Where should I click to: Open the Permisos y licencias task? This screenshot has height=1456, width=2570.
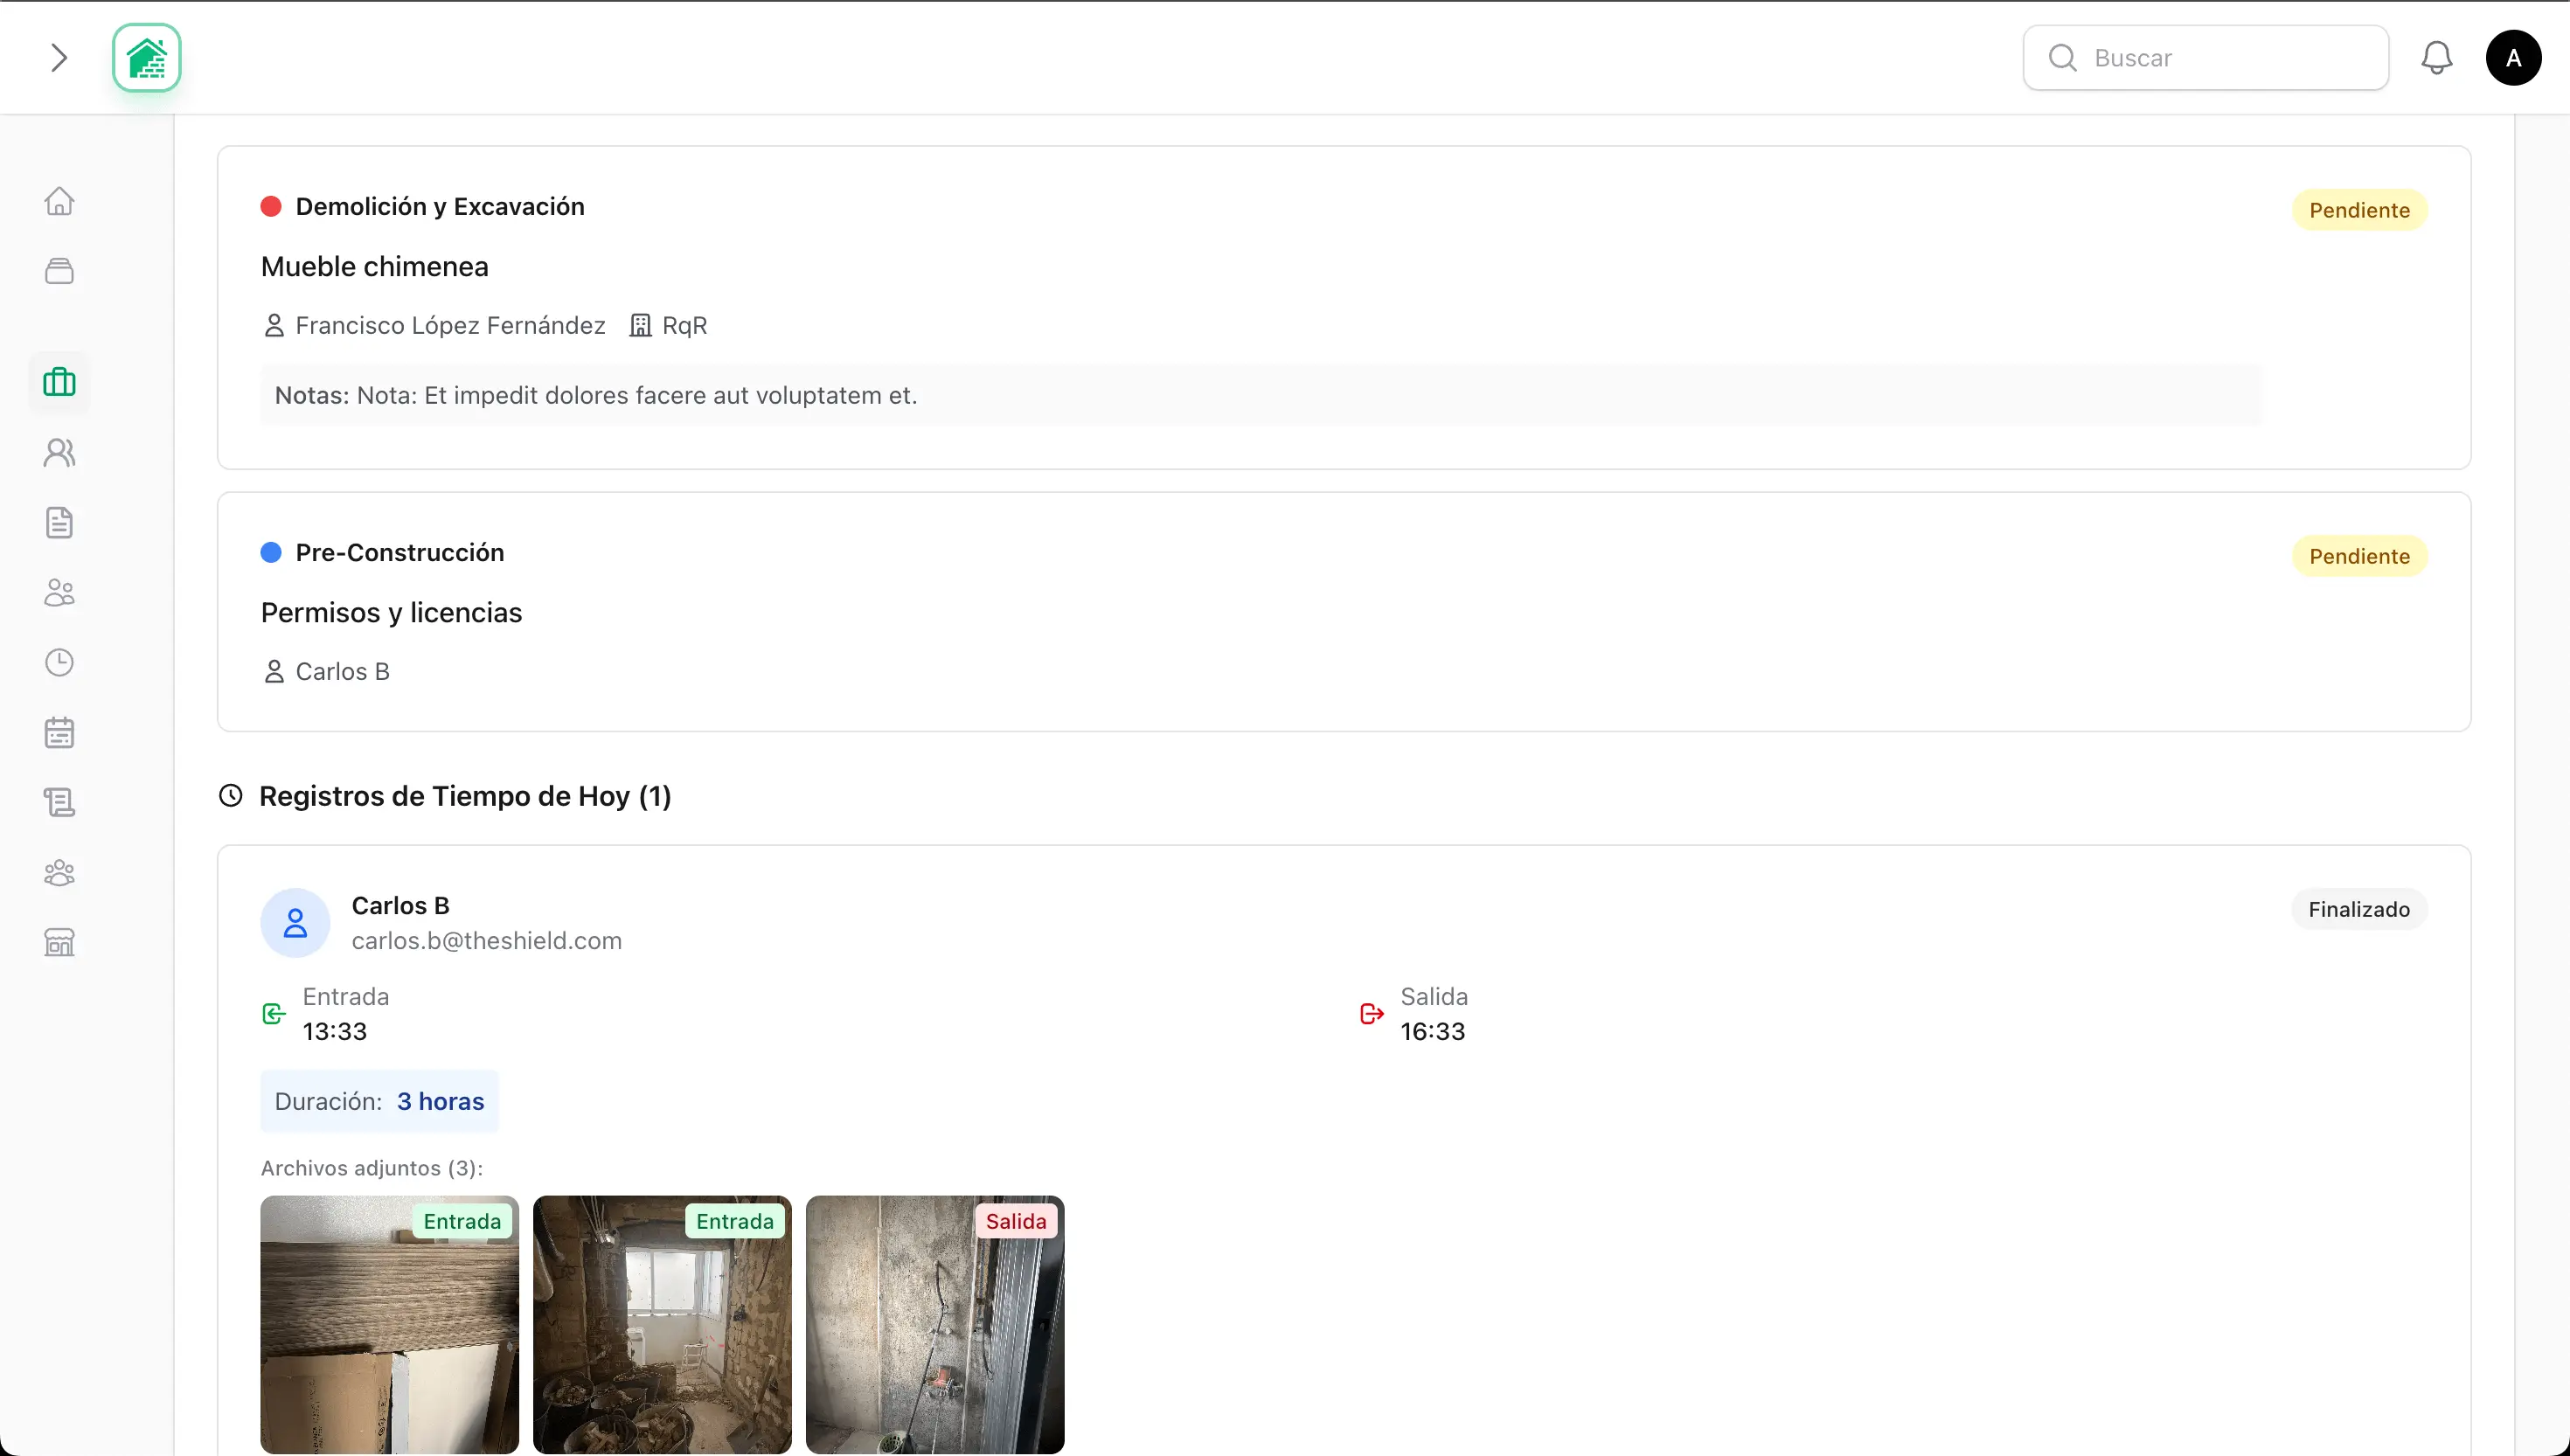(391, 612)
